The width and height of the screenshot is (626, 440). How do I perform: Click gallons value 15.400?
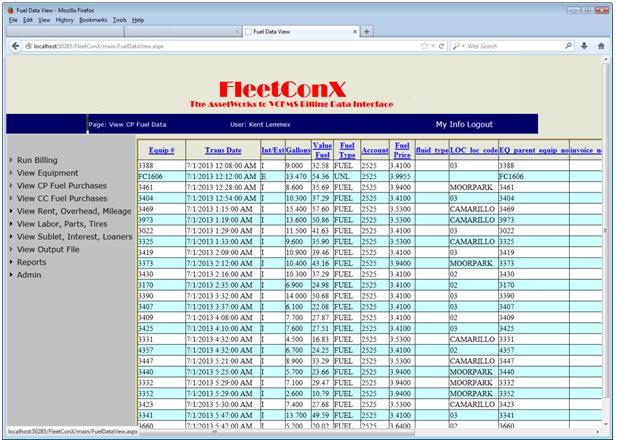(296, 209)
